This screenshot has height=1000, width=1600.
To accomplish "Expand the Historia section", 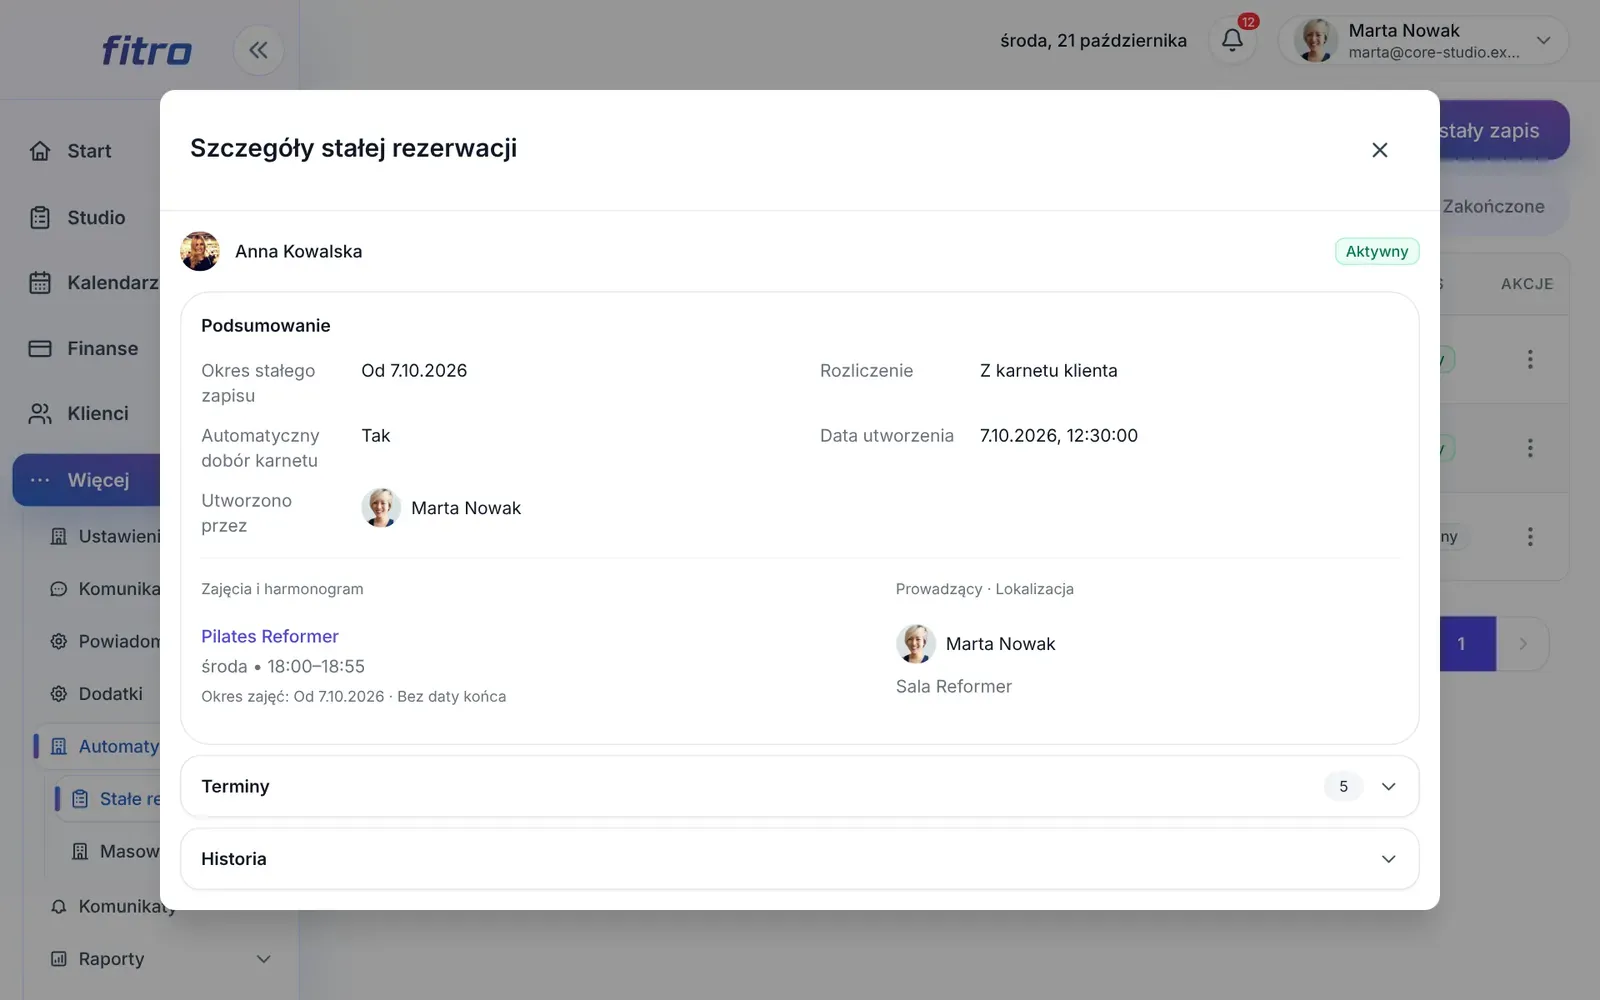I will [x=800, y=859].
